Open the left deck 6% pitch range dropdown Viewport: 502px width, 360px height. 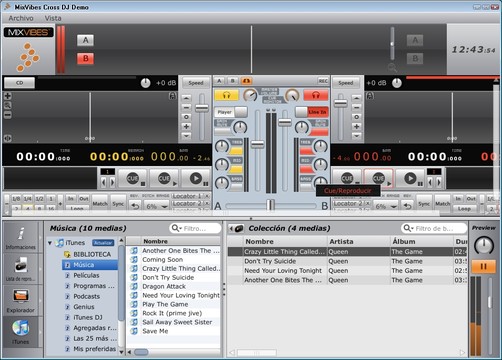coord(157,206)
